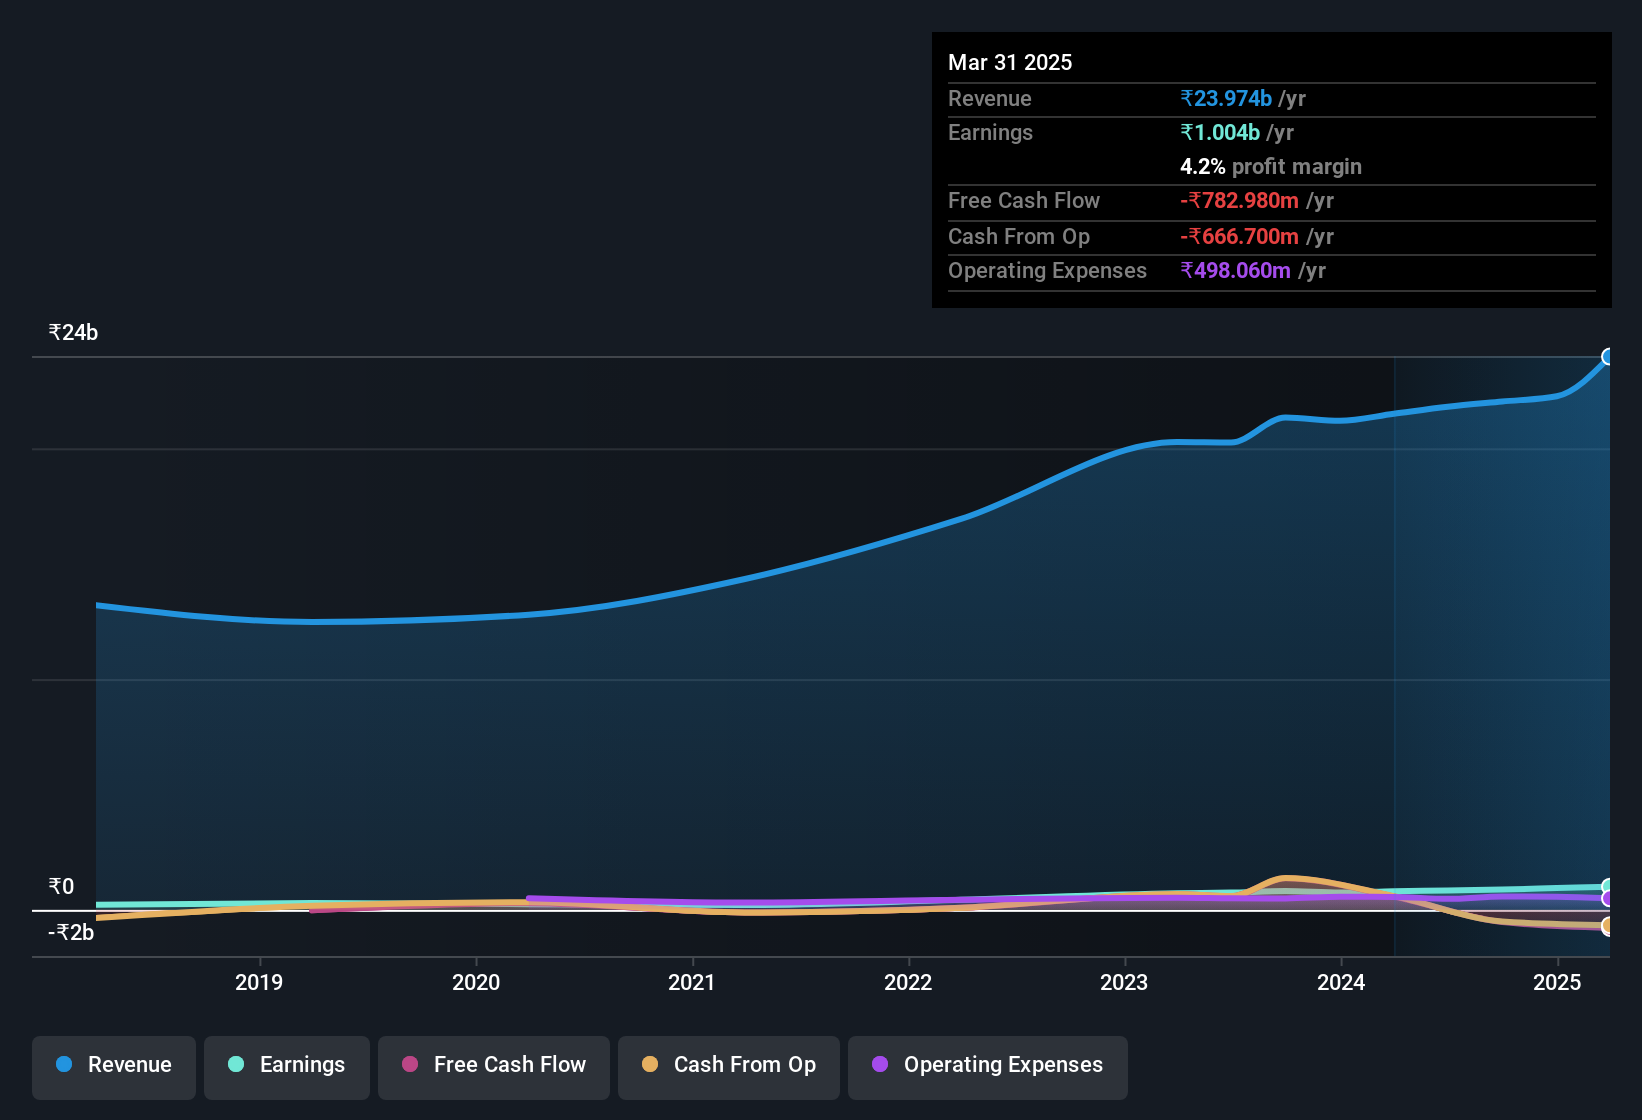Viewport: 1642px width, 1120px height.
Task: Click the Cash From Op label in tooltip
Action: pyautogui.click(x=1019, y=236)
